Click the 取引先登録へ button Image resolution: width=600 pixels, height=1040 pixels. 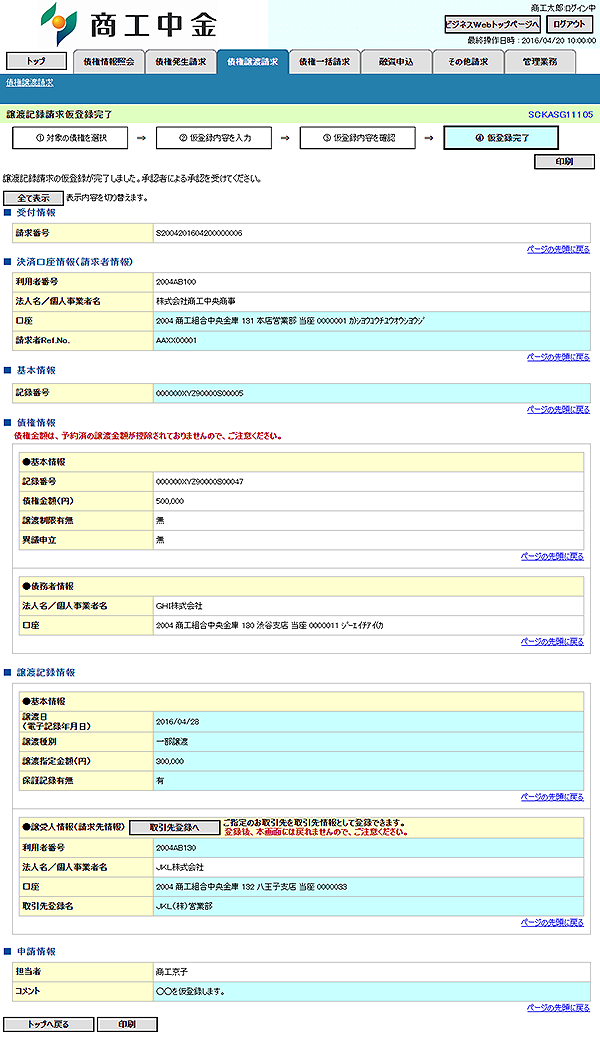tap(174, 827)
